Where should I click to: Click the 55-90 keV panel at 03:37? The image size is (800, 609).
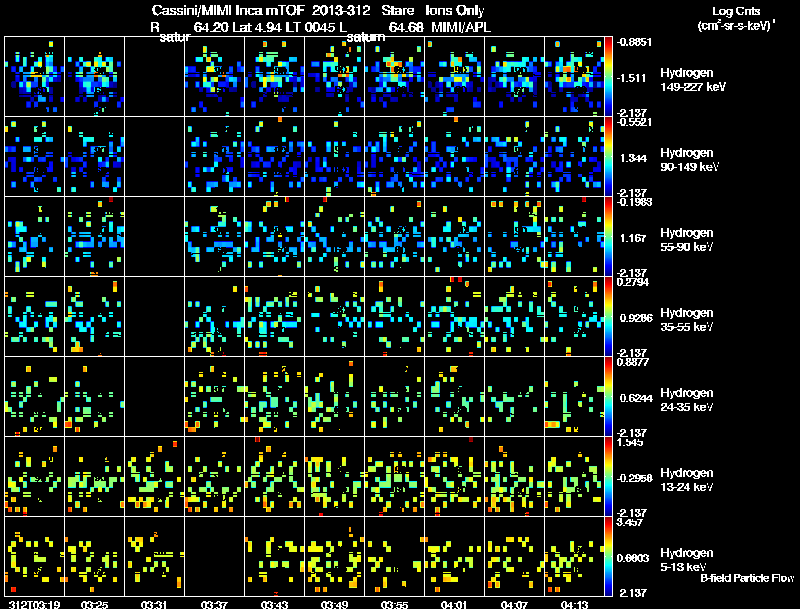tap(214, 236)
